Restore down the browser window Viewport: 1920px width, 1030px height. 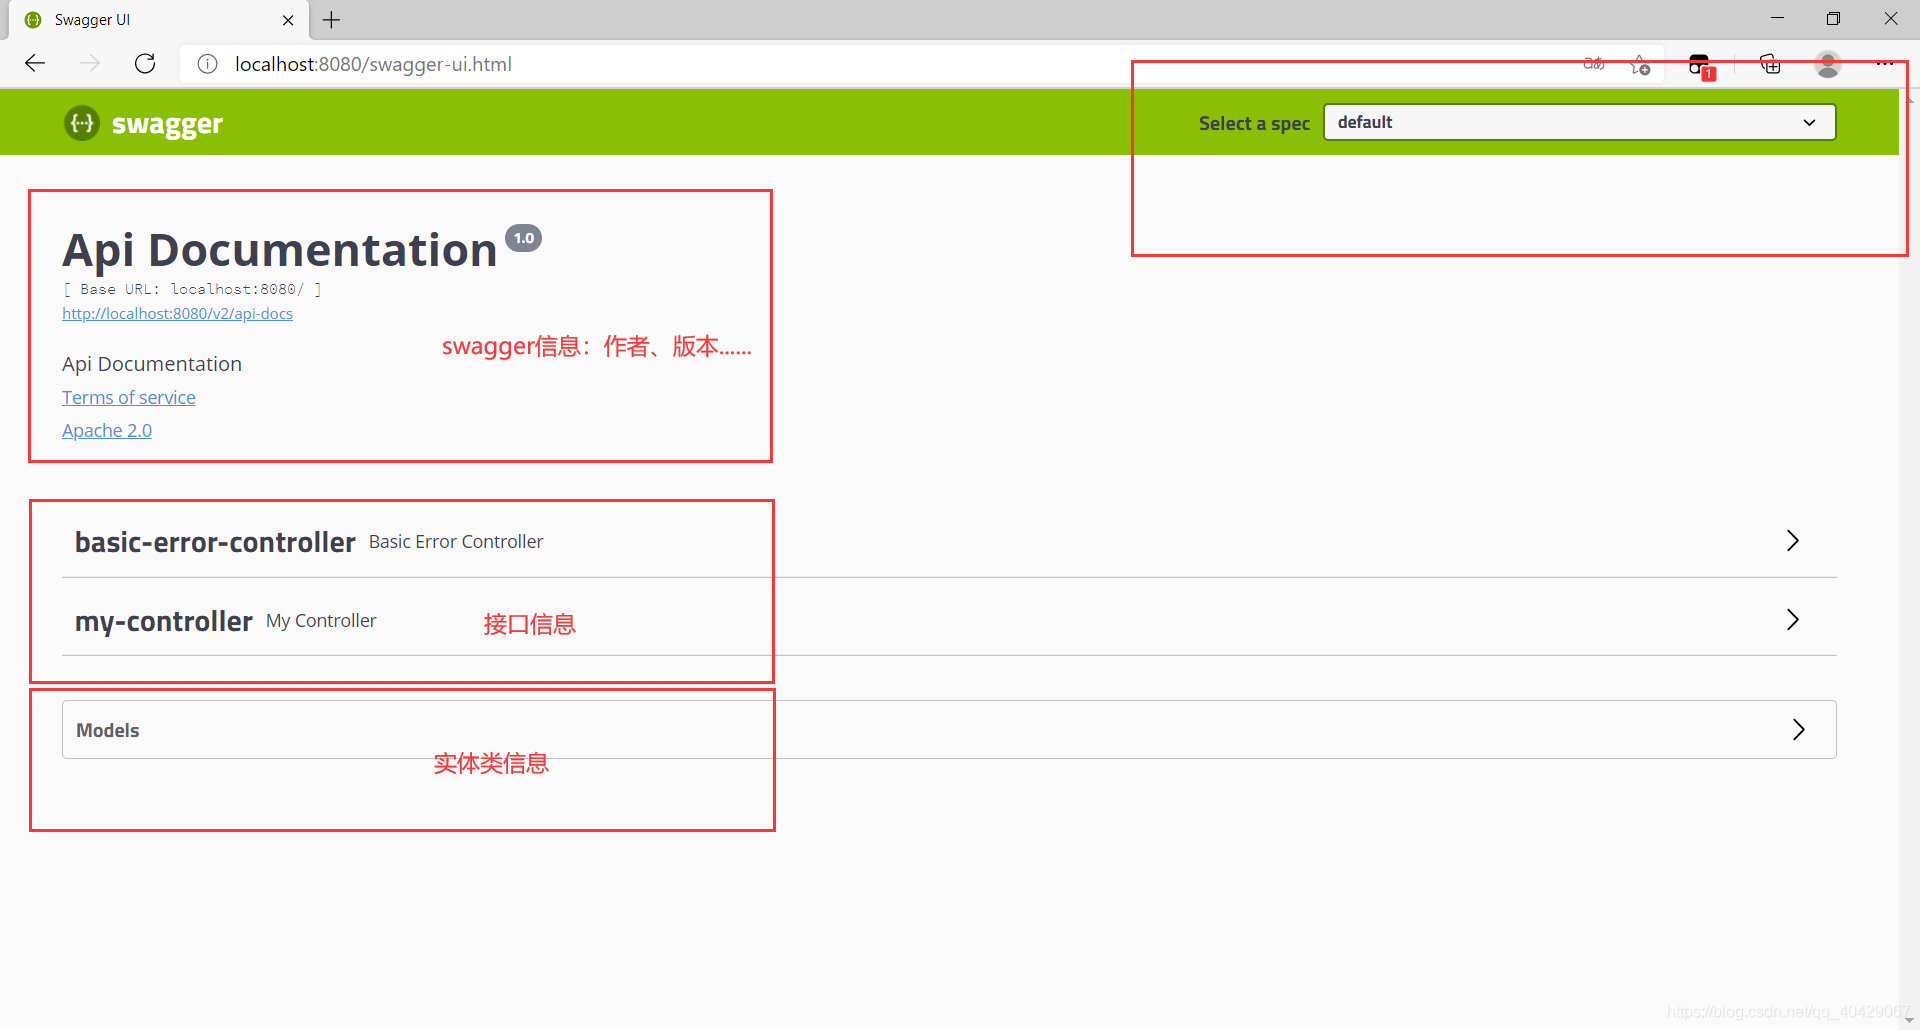(x=1833, y=19)
